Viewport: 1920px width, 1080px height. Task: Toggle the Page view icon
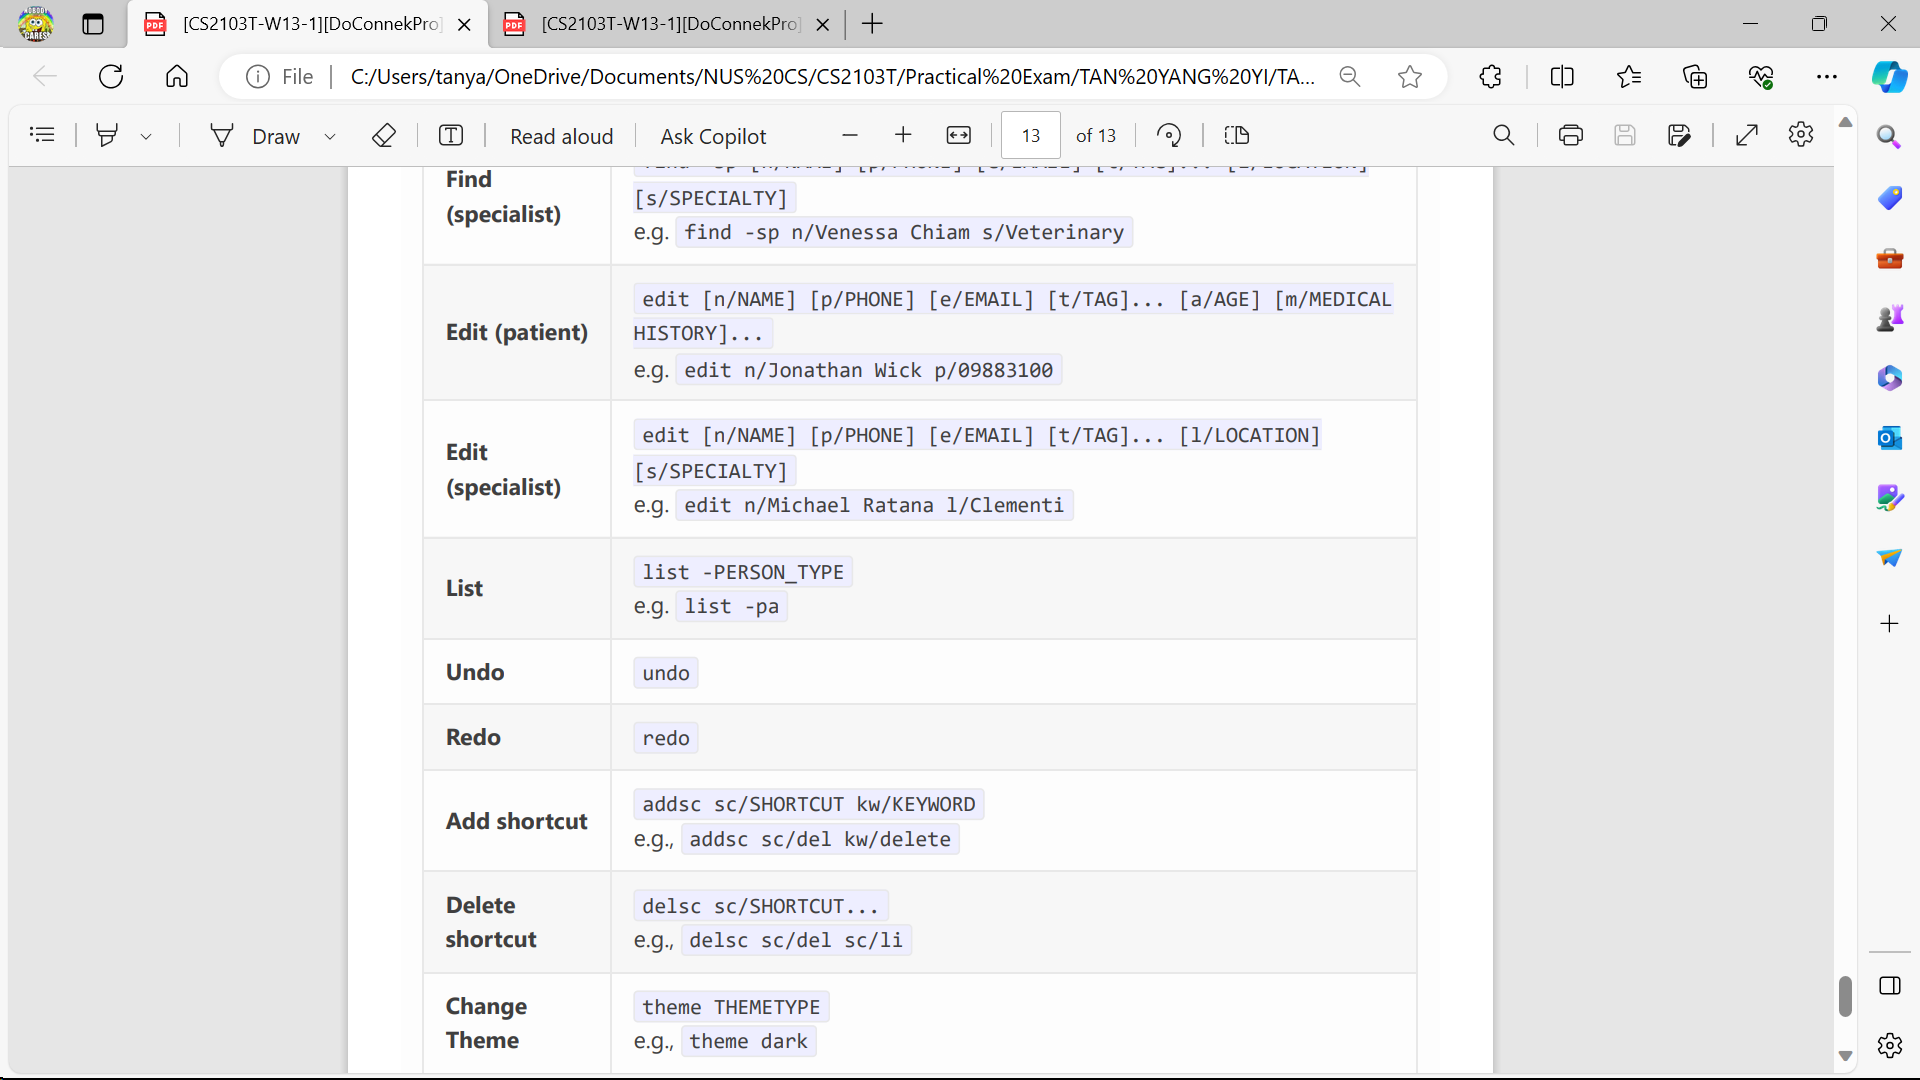[1237, 136]
